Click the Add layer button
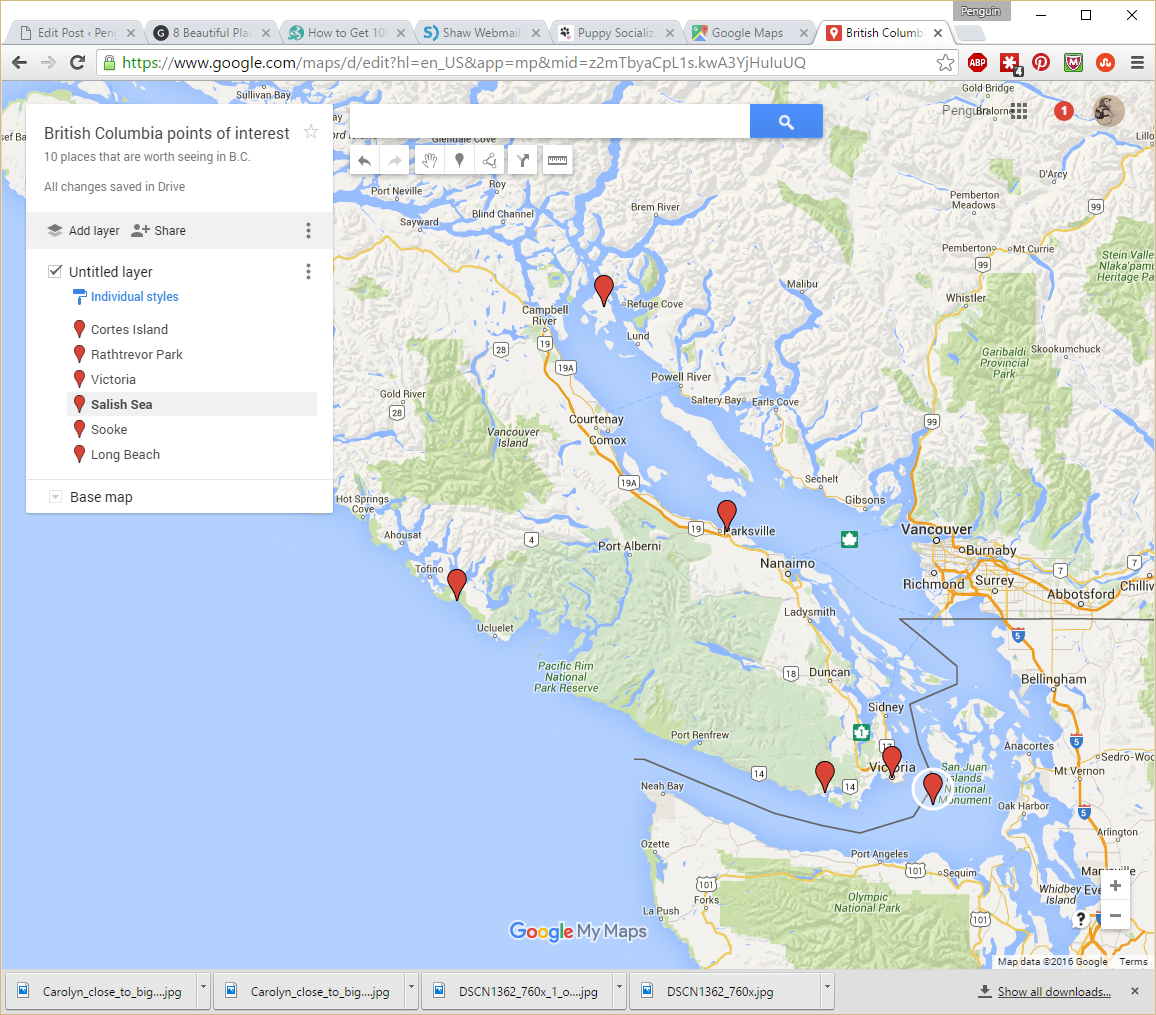Image resolution: width=1156 pixels, height=1015 pixels. (x=83, y=231)
